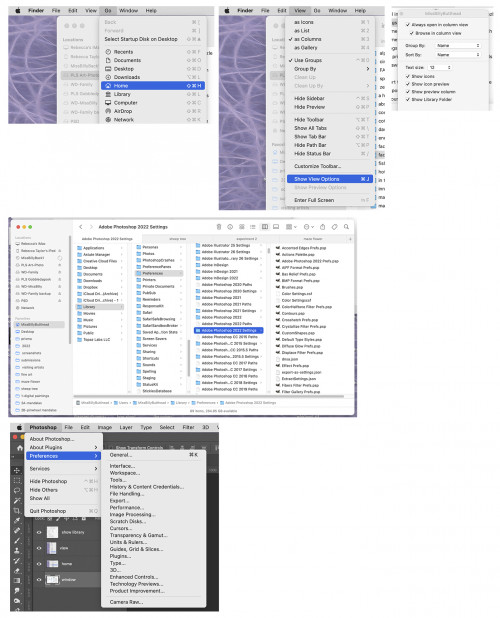The image size is (500, 618).
Task: Select the 'home' layer thumbnail
Action: point(52,564)
